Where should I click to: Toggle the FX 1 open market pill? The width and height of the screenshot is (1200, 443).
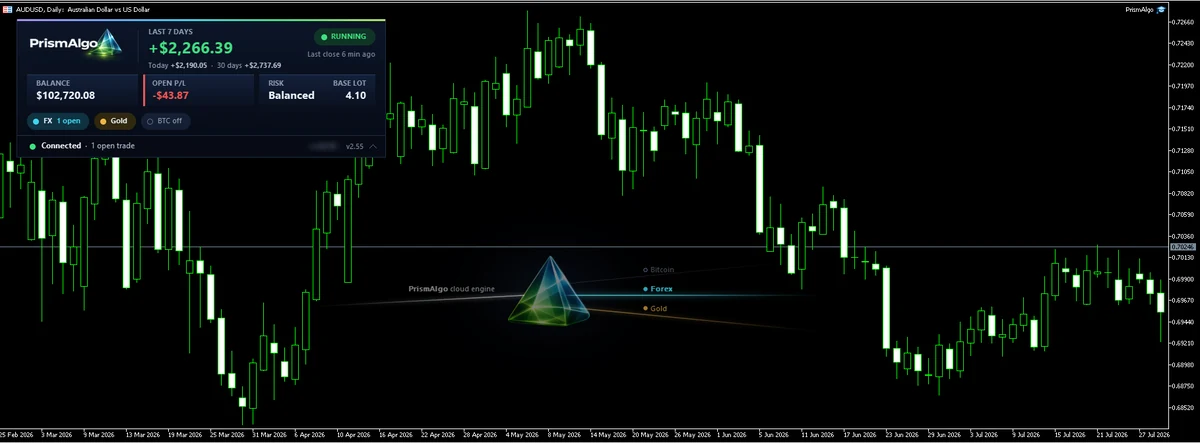[x=59, y=121]
